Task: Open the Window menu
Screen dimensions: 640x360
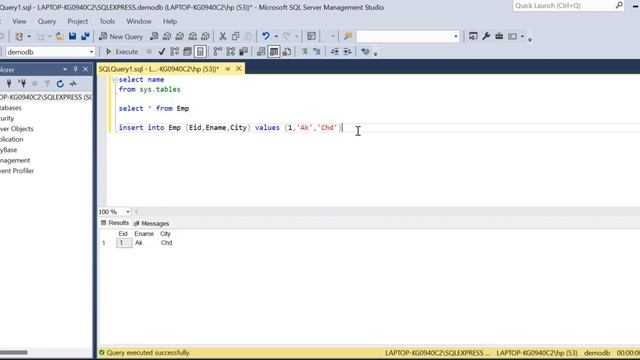Action: (x=139, y=21)
